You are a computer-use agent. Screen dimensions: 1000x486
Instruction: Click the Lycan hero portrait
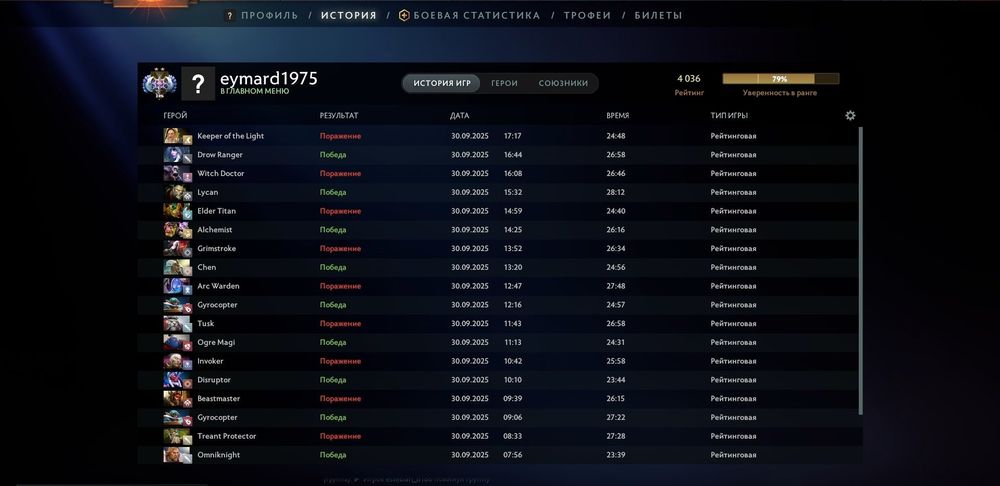click(x=177, y=192)
